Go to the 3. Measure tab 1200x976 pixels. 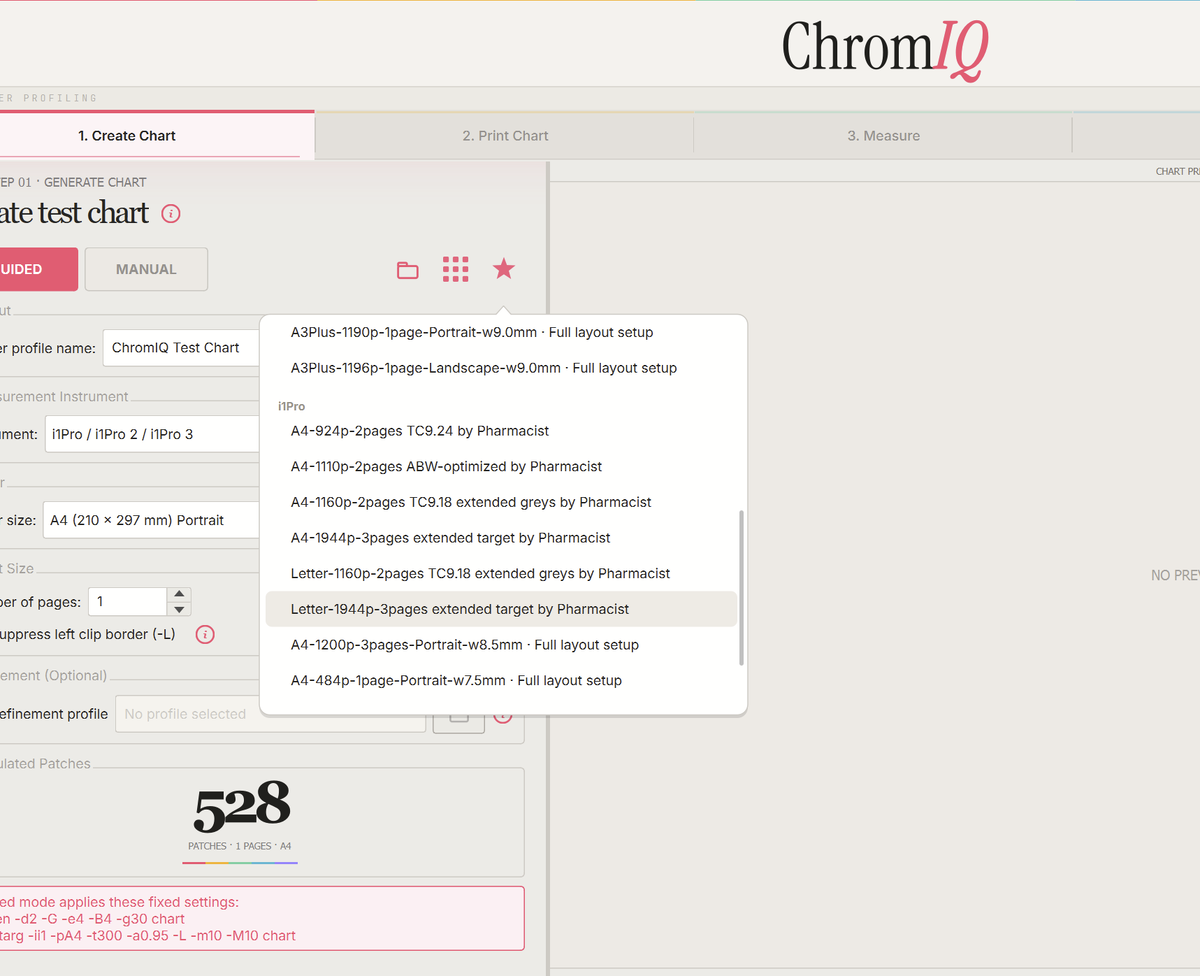[x=883, y=135]
